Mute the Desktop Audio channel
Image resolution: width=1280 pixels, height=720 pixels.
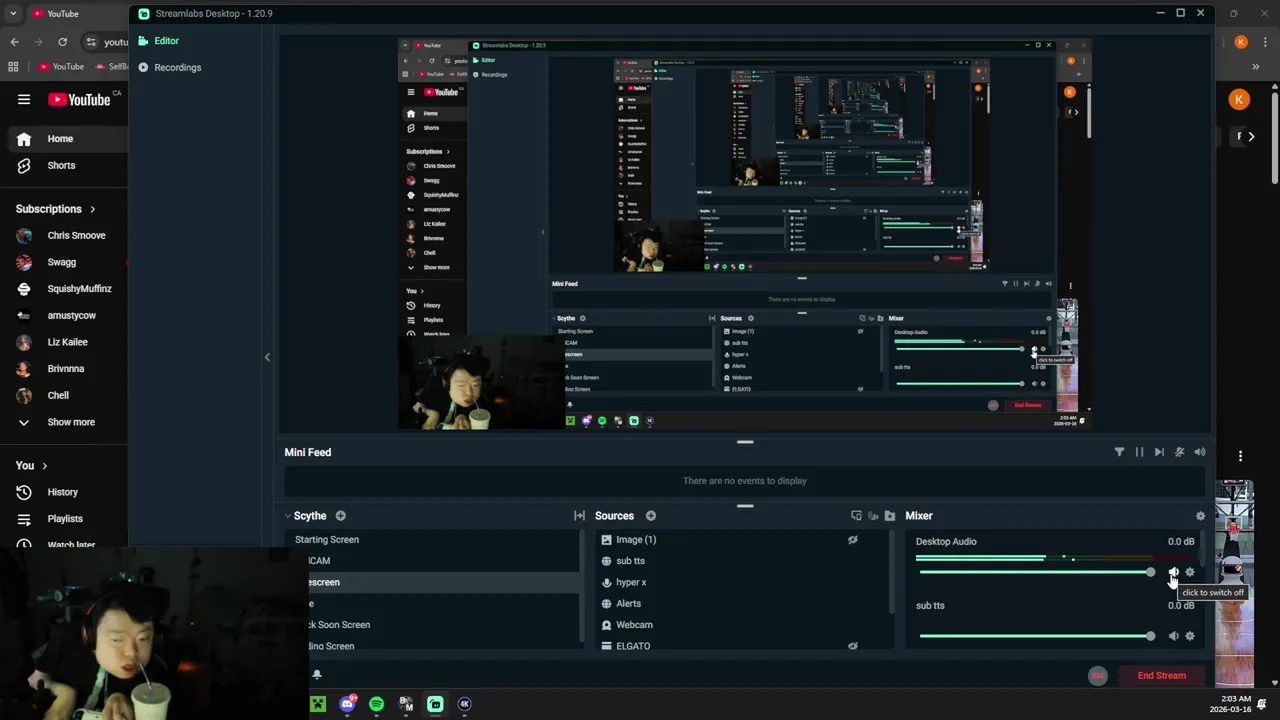[1174, 572]
